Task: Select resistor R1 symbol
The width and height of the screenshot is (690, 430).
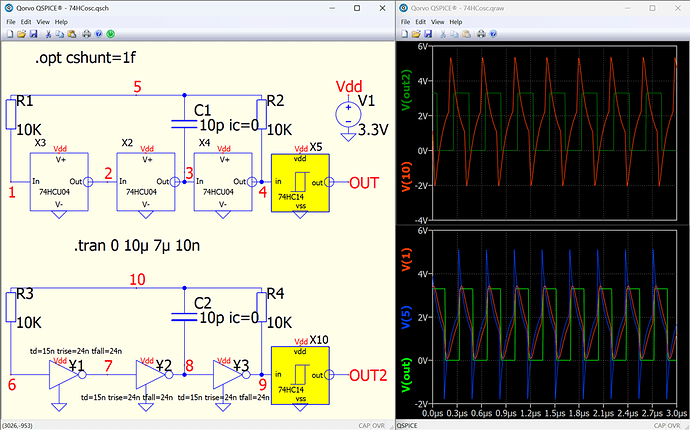Action: [x=11, y=114]
